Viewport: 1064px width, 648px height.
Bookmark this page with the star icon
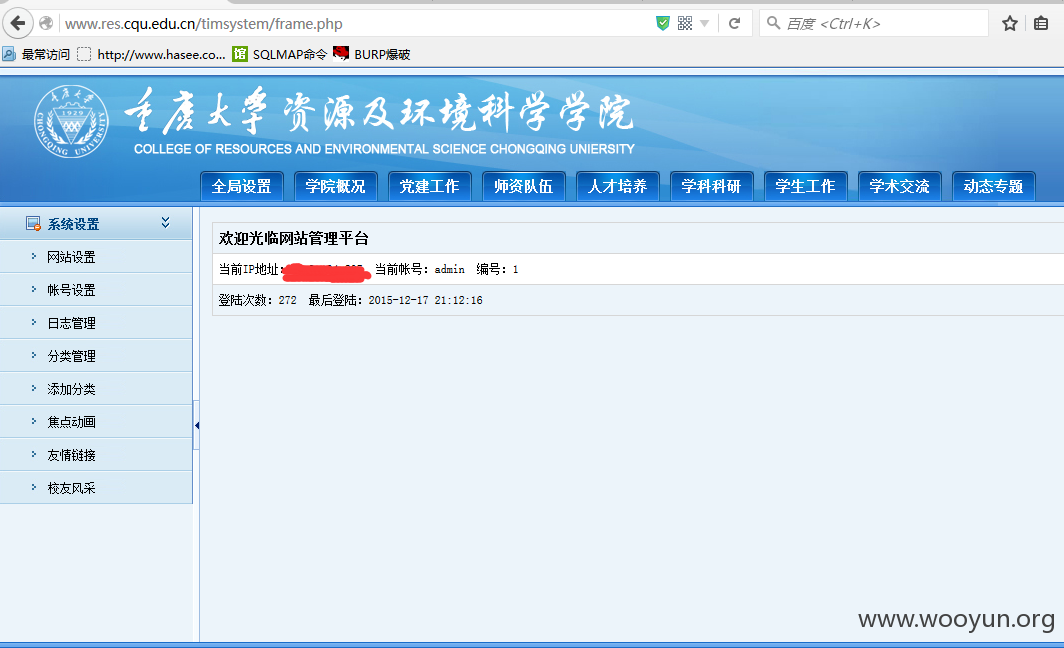[x=1010, y=23]
